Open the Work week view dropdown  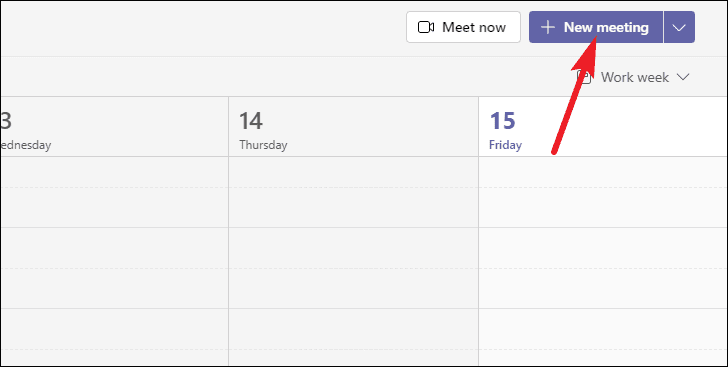[x=634, y=77]
